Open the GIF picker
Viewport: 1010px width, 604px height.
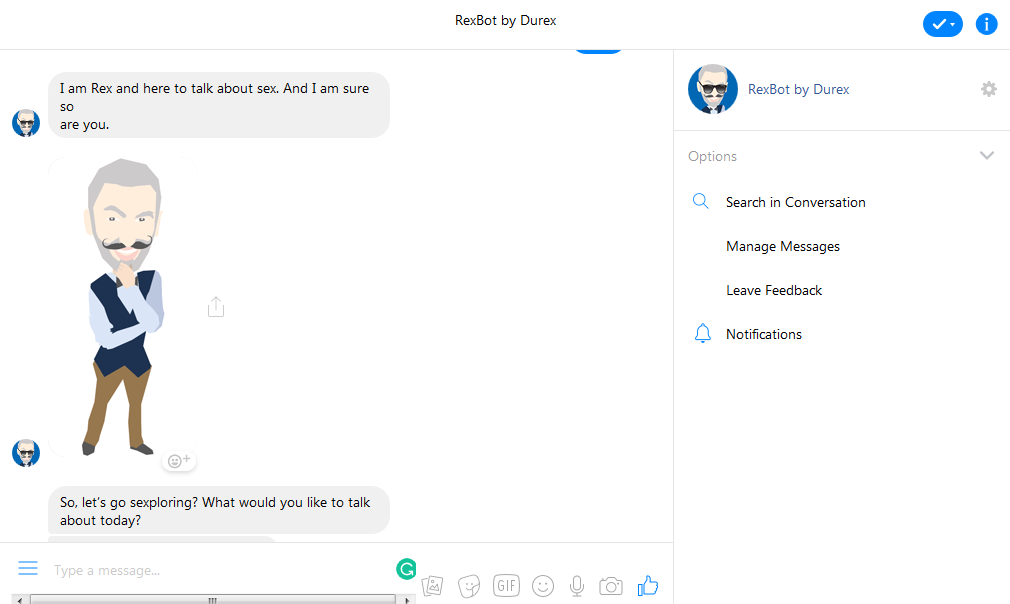[x=506, y=585]
